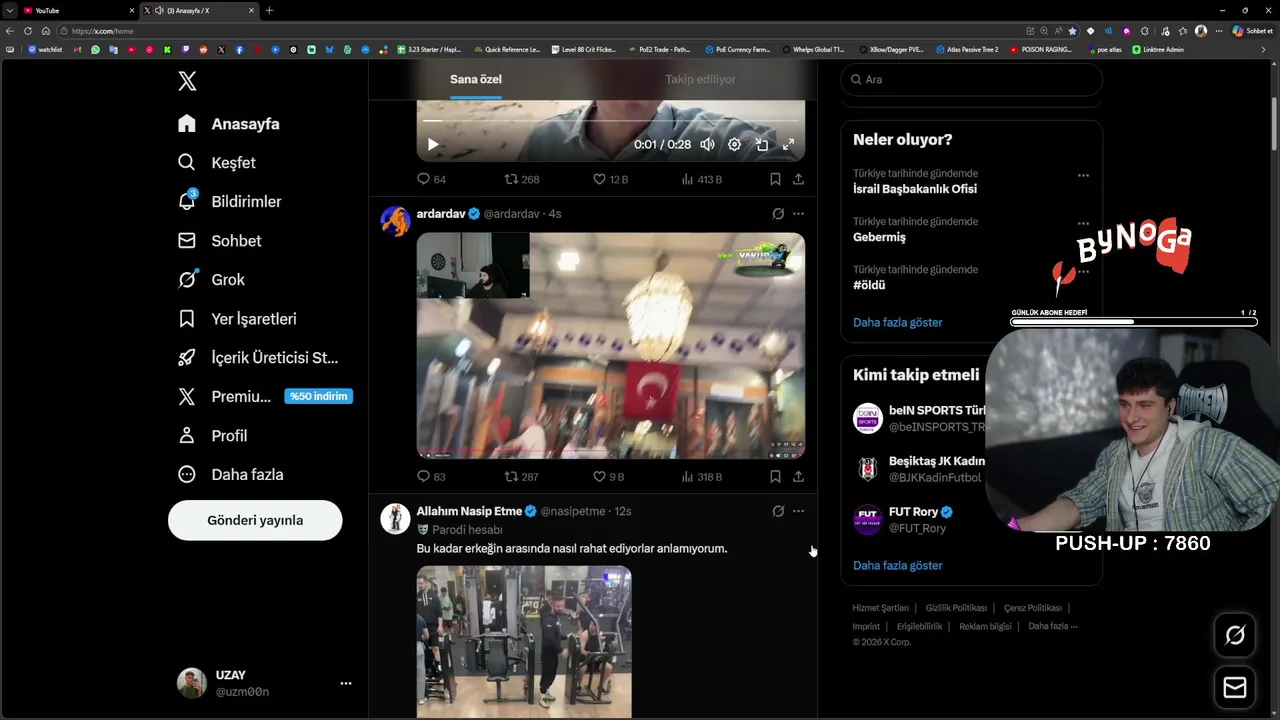Open İçerik Üreticisi Stüdyosu item

[258, 358]
